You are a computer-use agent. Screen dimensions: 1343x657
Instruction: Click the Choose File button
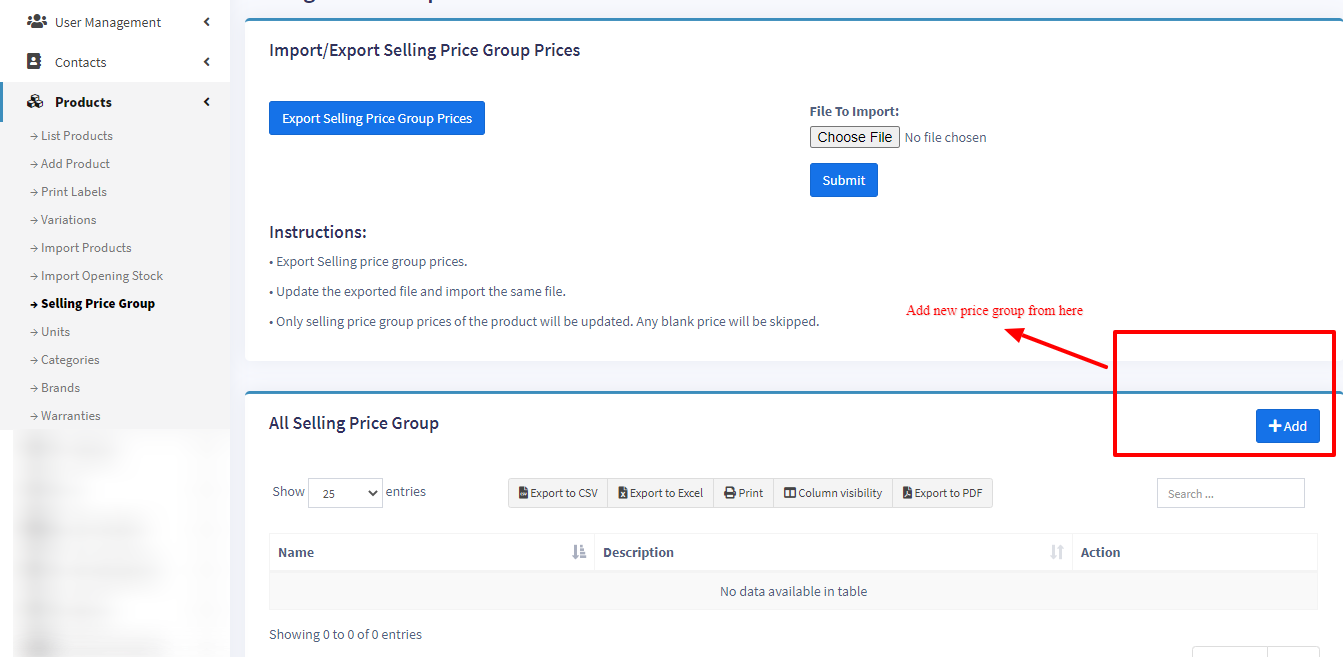[x=854, y=137]
